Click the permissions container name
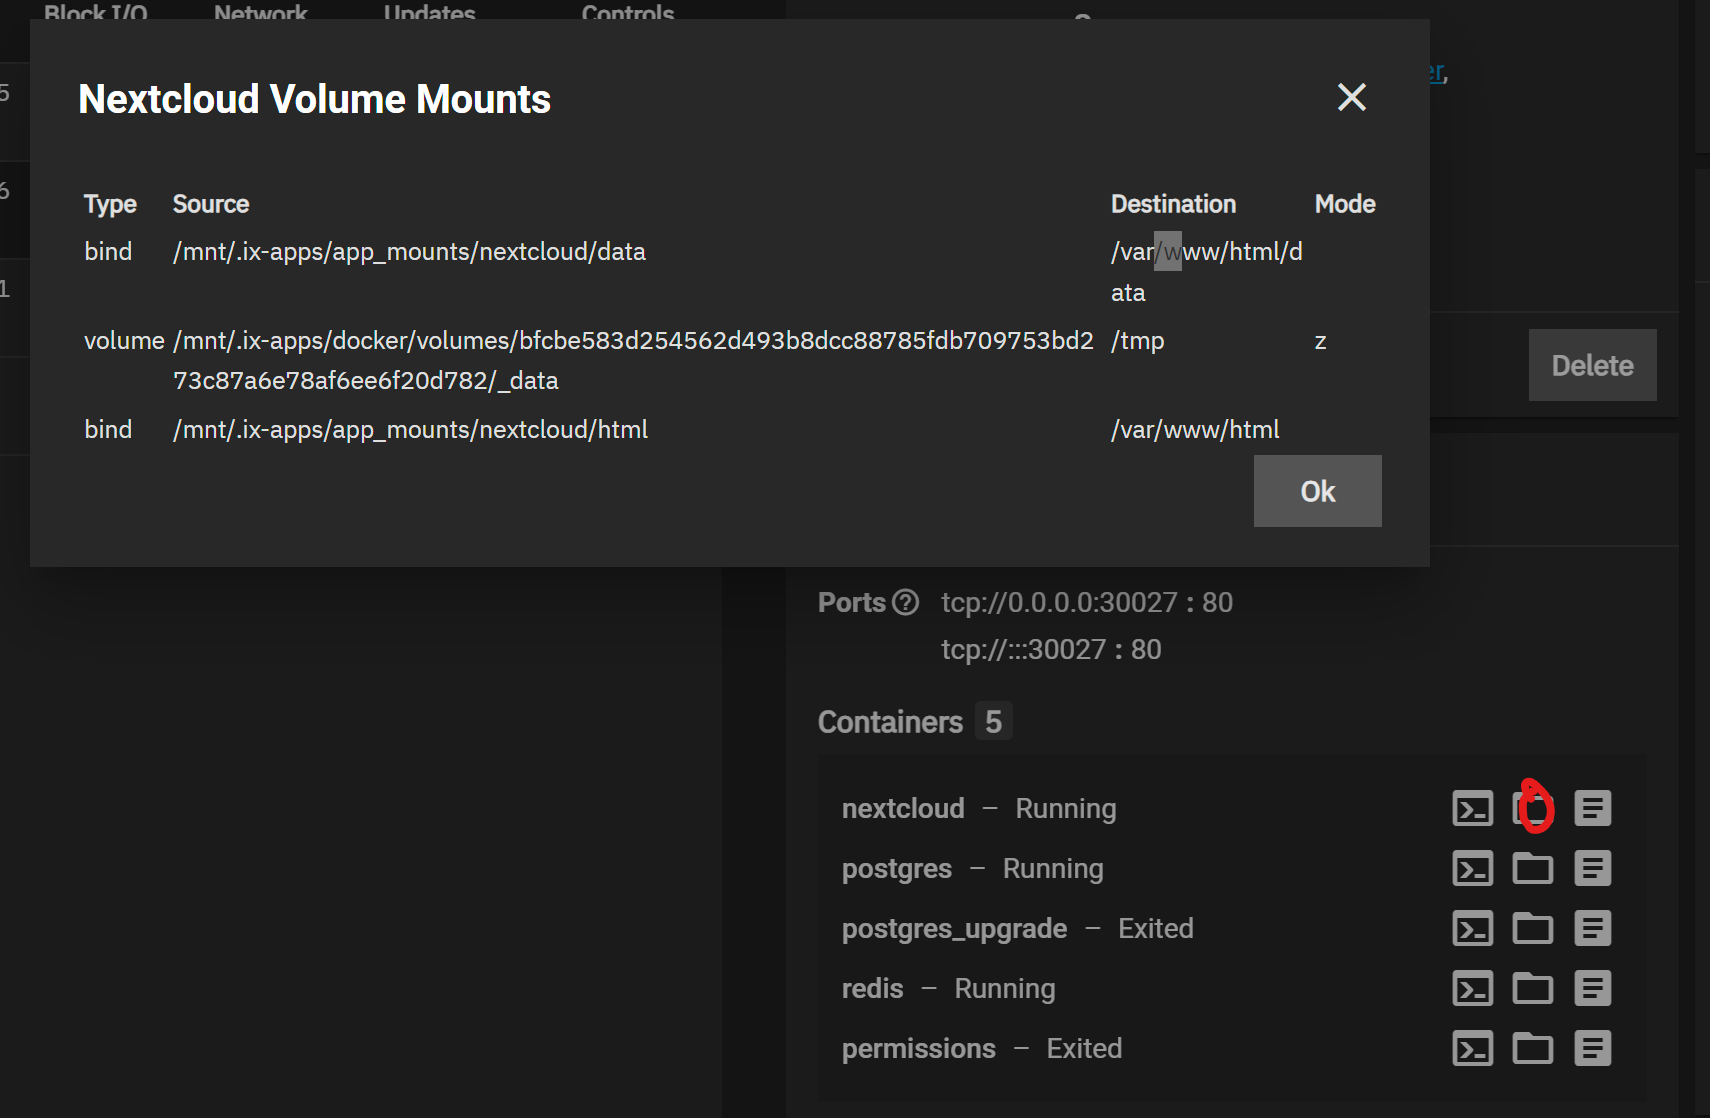The image size is (1710, 1118). pos(919,1048)
